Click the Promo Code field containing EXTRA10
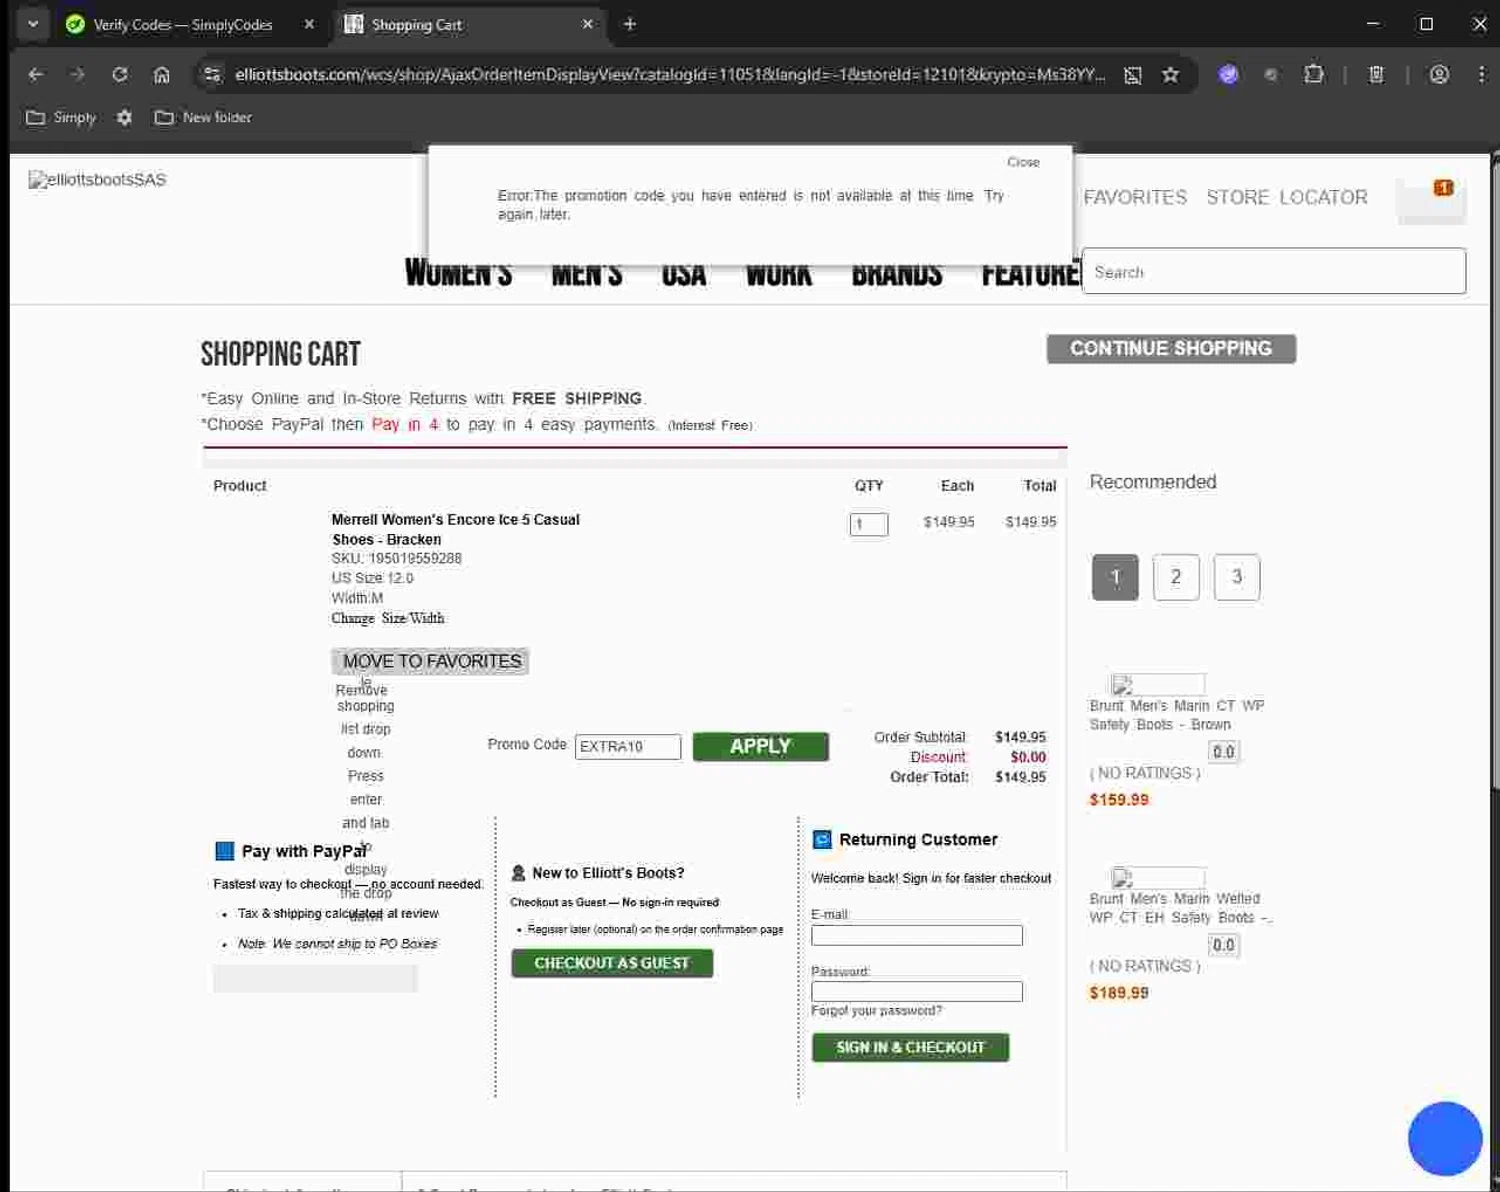Image resolution: width=1500 pixels, height=1192 pixels. [628, 746]
